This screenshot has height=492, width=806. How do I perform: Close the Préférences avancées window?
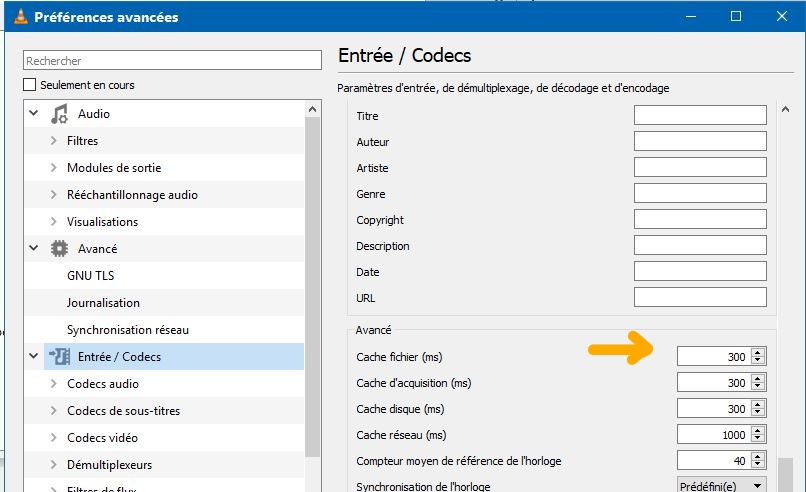tap(782, 16)
